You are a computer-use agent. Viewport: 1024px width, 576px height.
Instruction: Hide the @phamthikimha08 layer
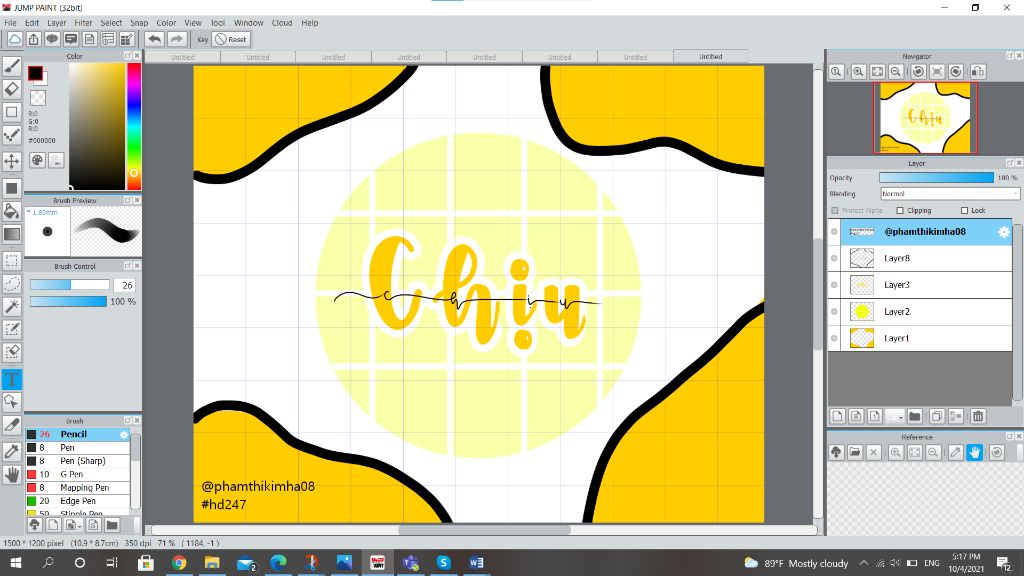(x=834, y=232)
